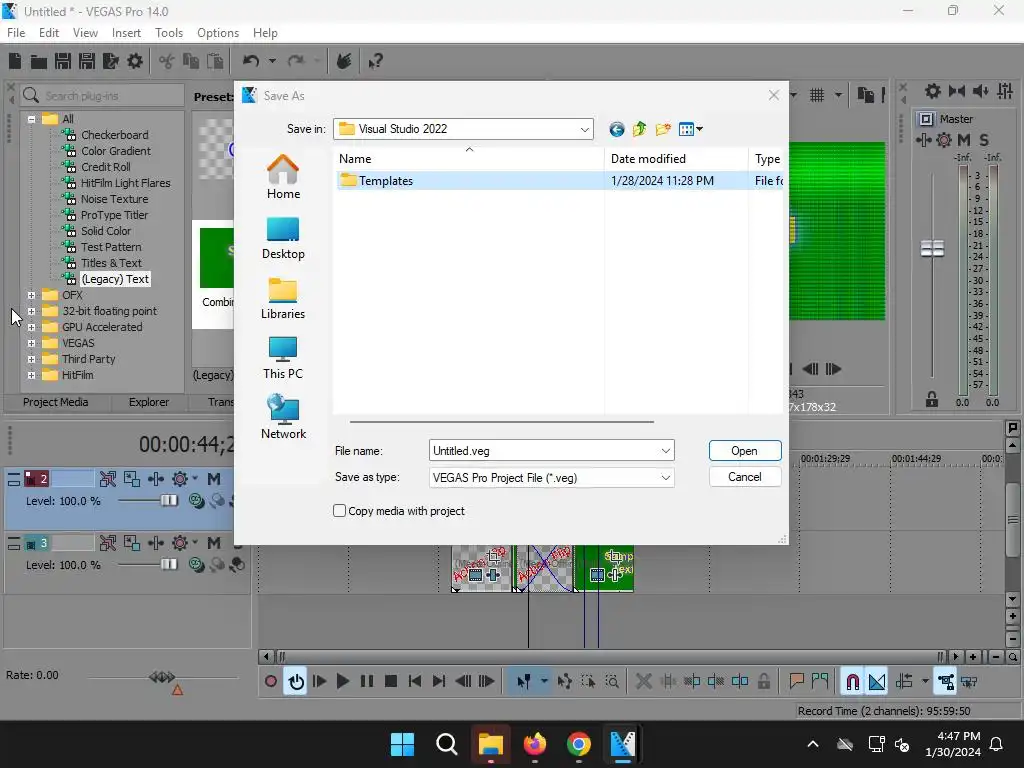Viewport: 1024px width, 768px height.
Task: Click the Record button in transport bar
Action: tap(270, 682)
